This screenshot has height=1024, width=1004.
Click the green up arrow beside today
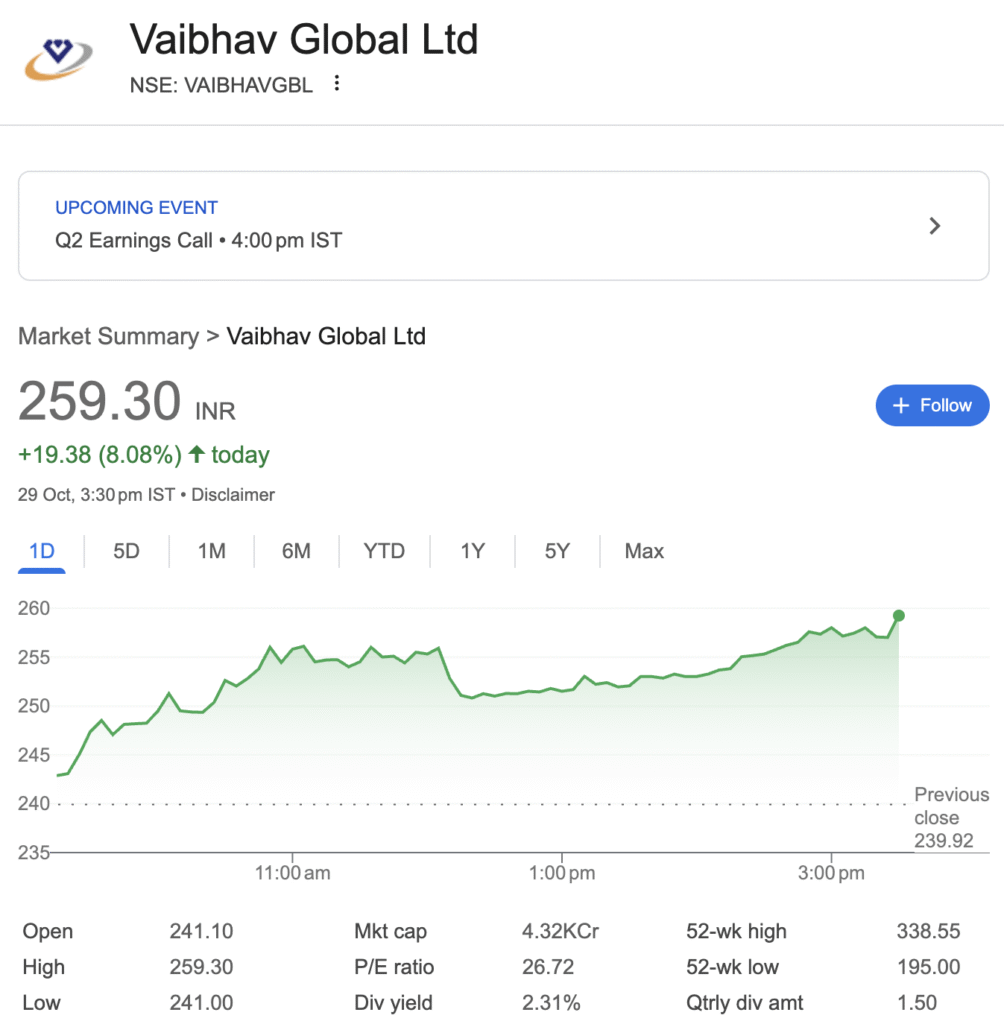pos(196,455)
